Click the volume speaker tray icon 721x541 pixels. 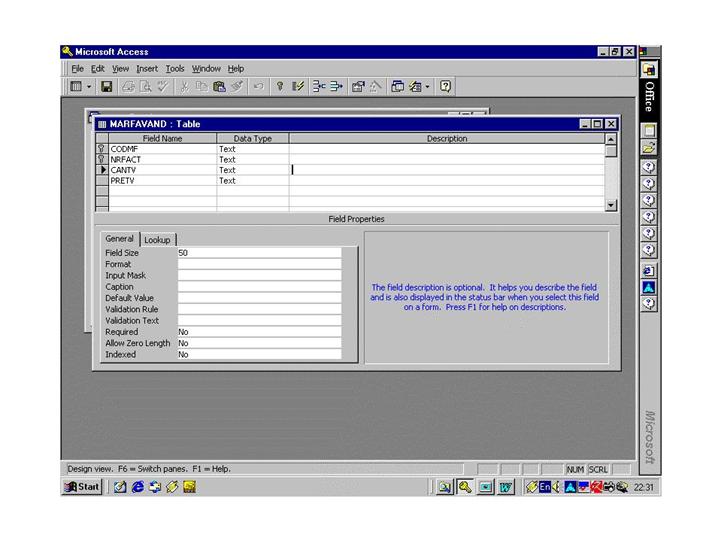tap(556, 487)
